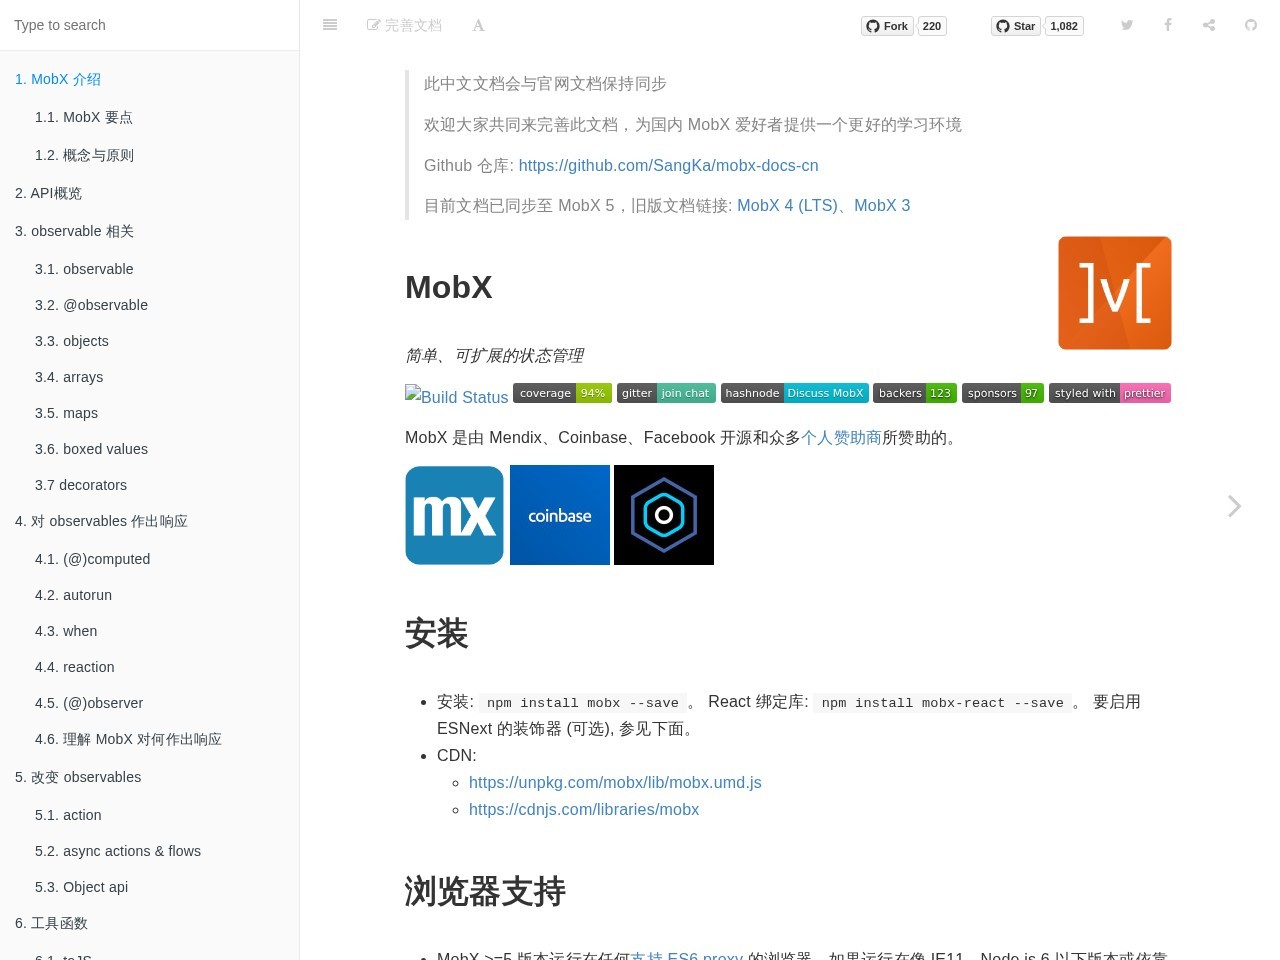
Task: Open the 个人赞助商 link
Action: pos(841,437)
